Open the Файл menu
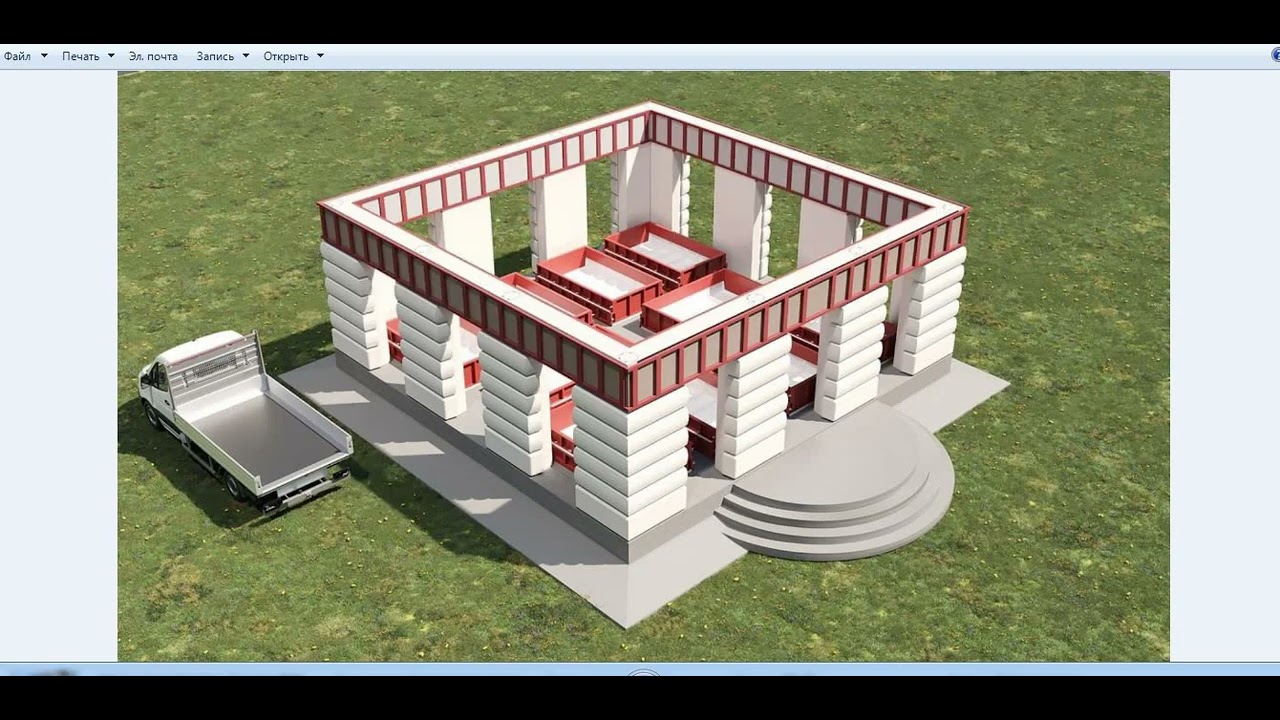The width and height of the screenshot is (1280, 720). pyautogui.click(x=25, y=57)
